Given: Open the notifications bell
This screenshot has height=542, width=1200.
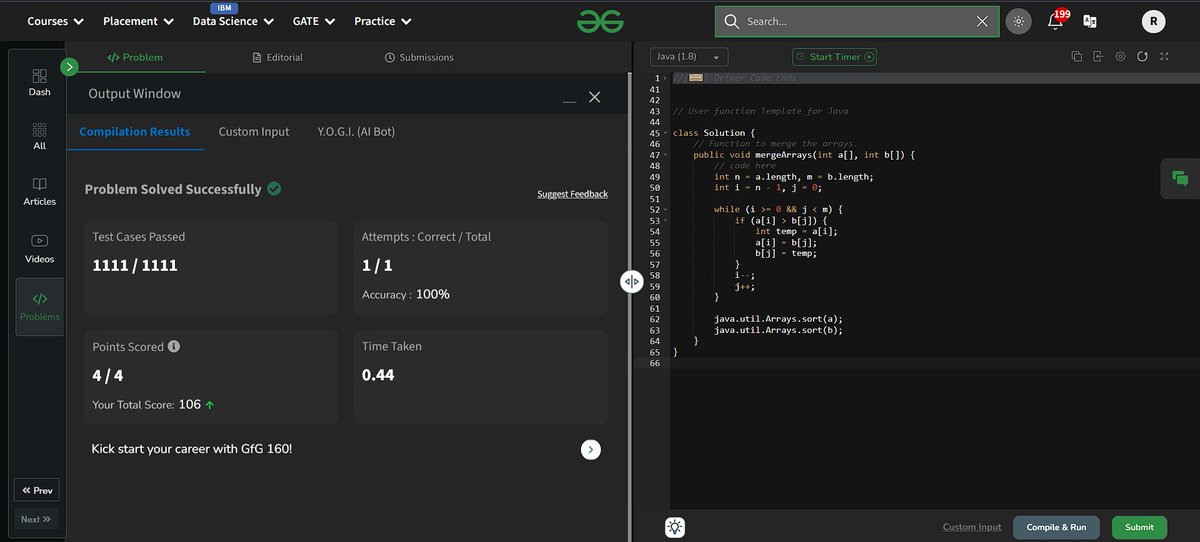Looking at the screenshot, I should pyautogui.click(x=1055, y=21).
